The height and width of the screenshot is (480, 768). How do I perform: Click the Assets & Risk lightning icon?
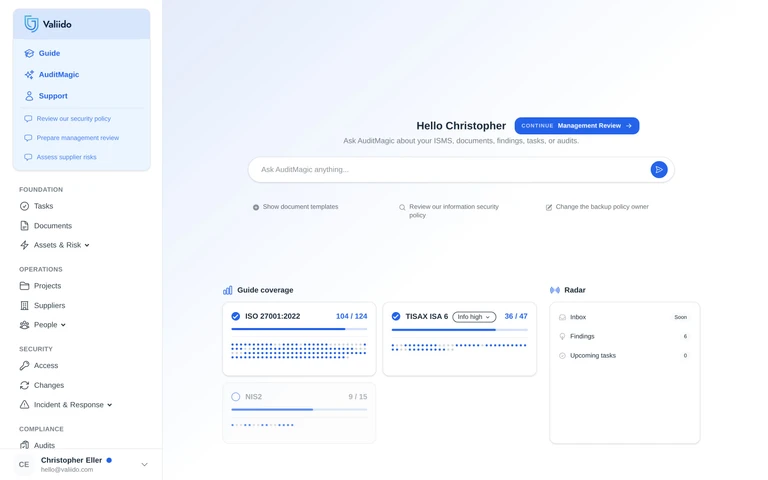click(x=24, y=245)
